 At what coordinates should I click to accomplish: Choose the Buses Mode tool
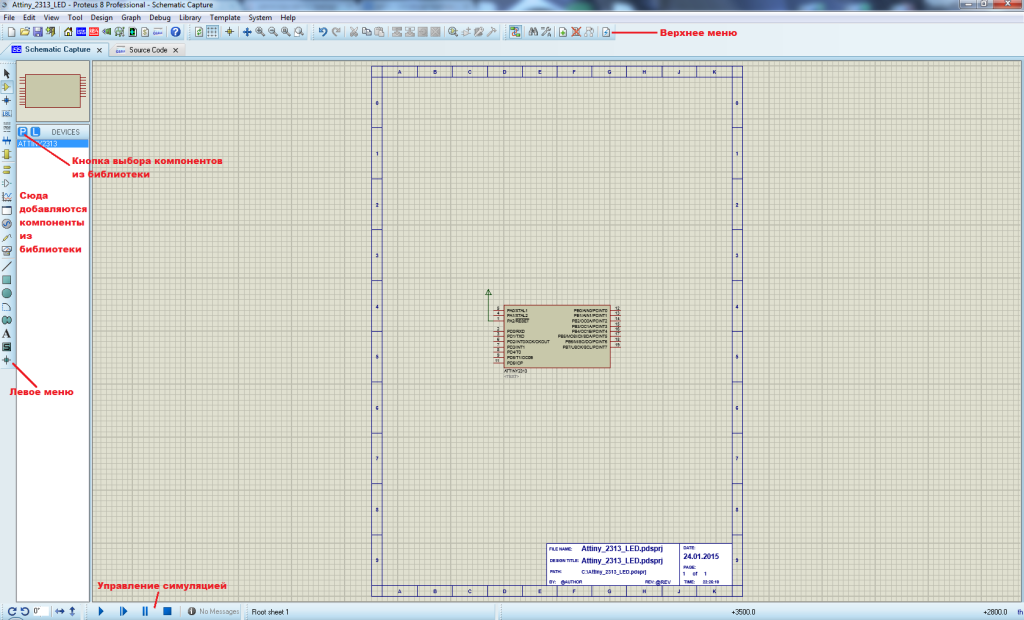(7, 140)
